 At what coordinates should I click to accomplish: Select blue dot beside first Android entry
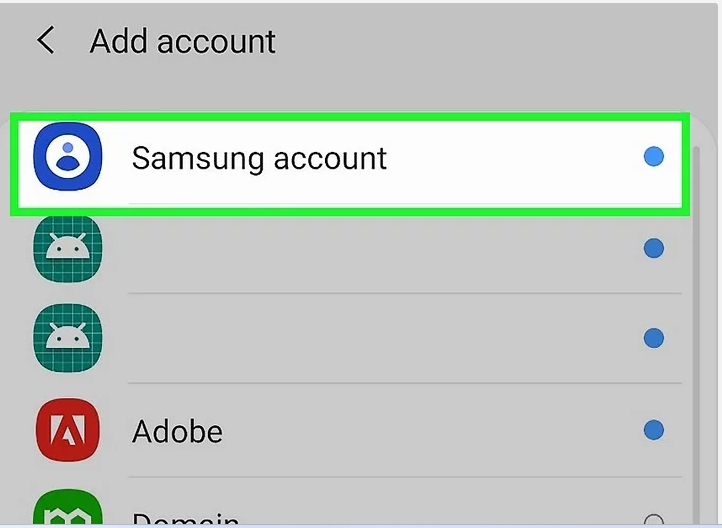click(653, 248)
